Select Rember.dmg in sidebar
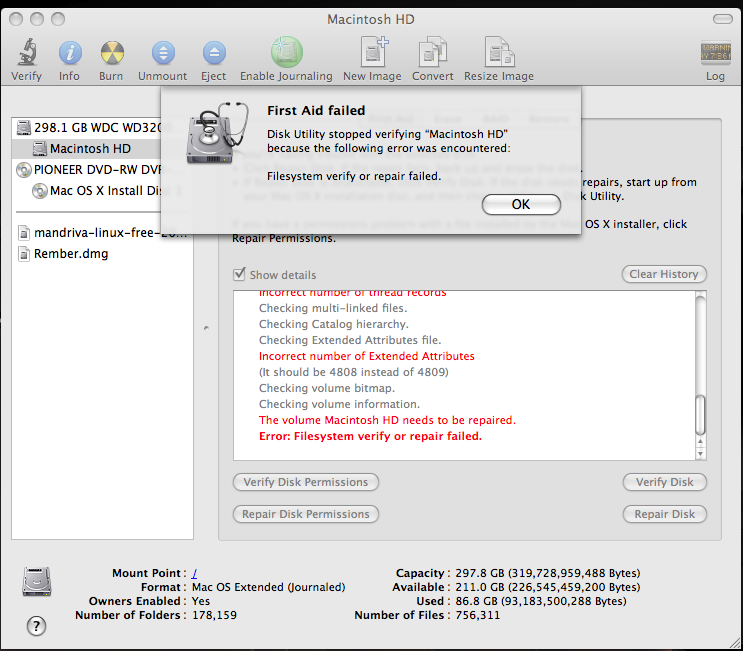This screenshot has height=651, width=743. pos(102,254)
